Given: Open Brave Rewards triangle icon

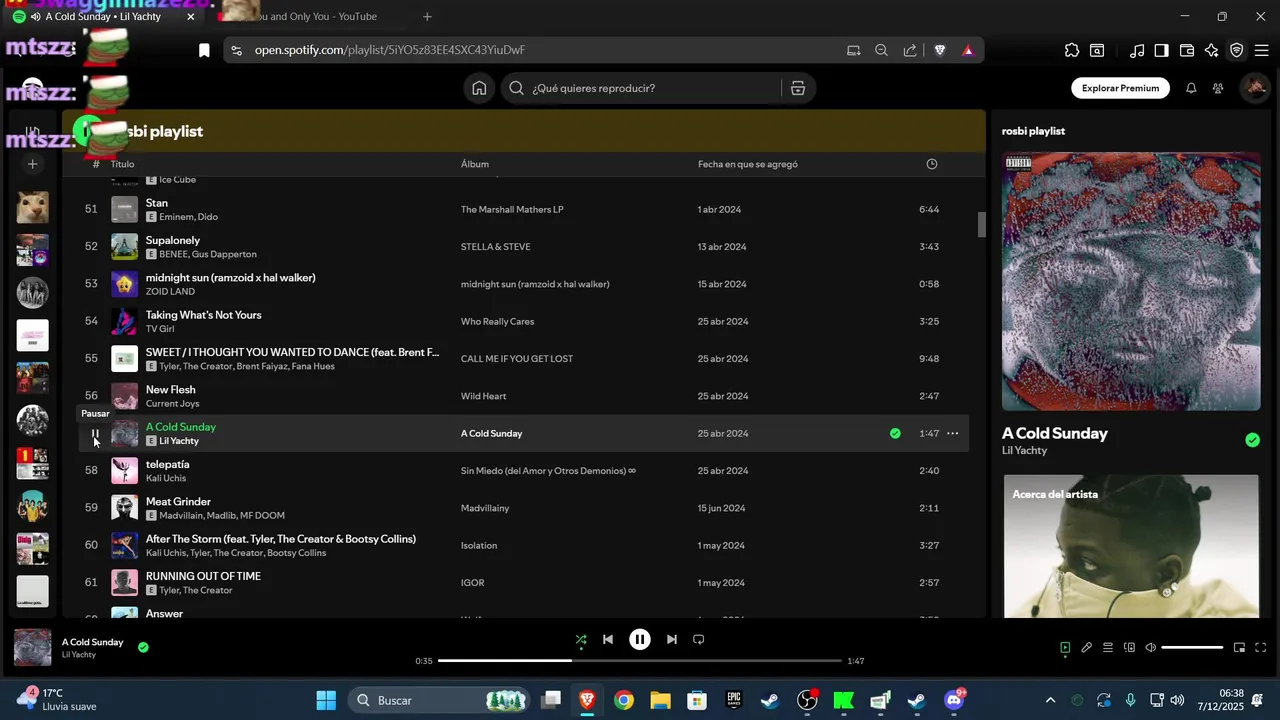Looking at the screenshot, I should pyautogui.click(x=968, y=50).
